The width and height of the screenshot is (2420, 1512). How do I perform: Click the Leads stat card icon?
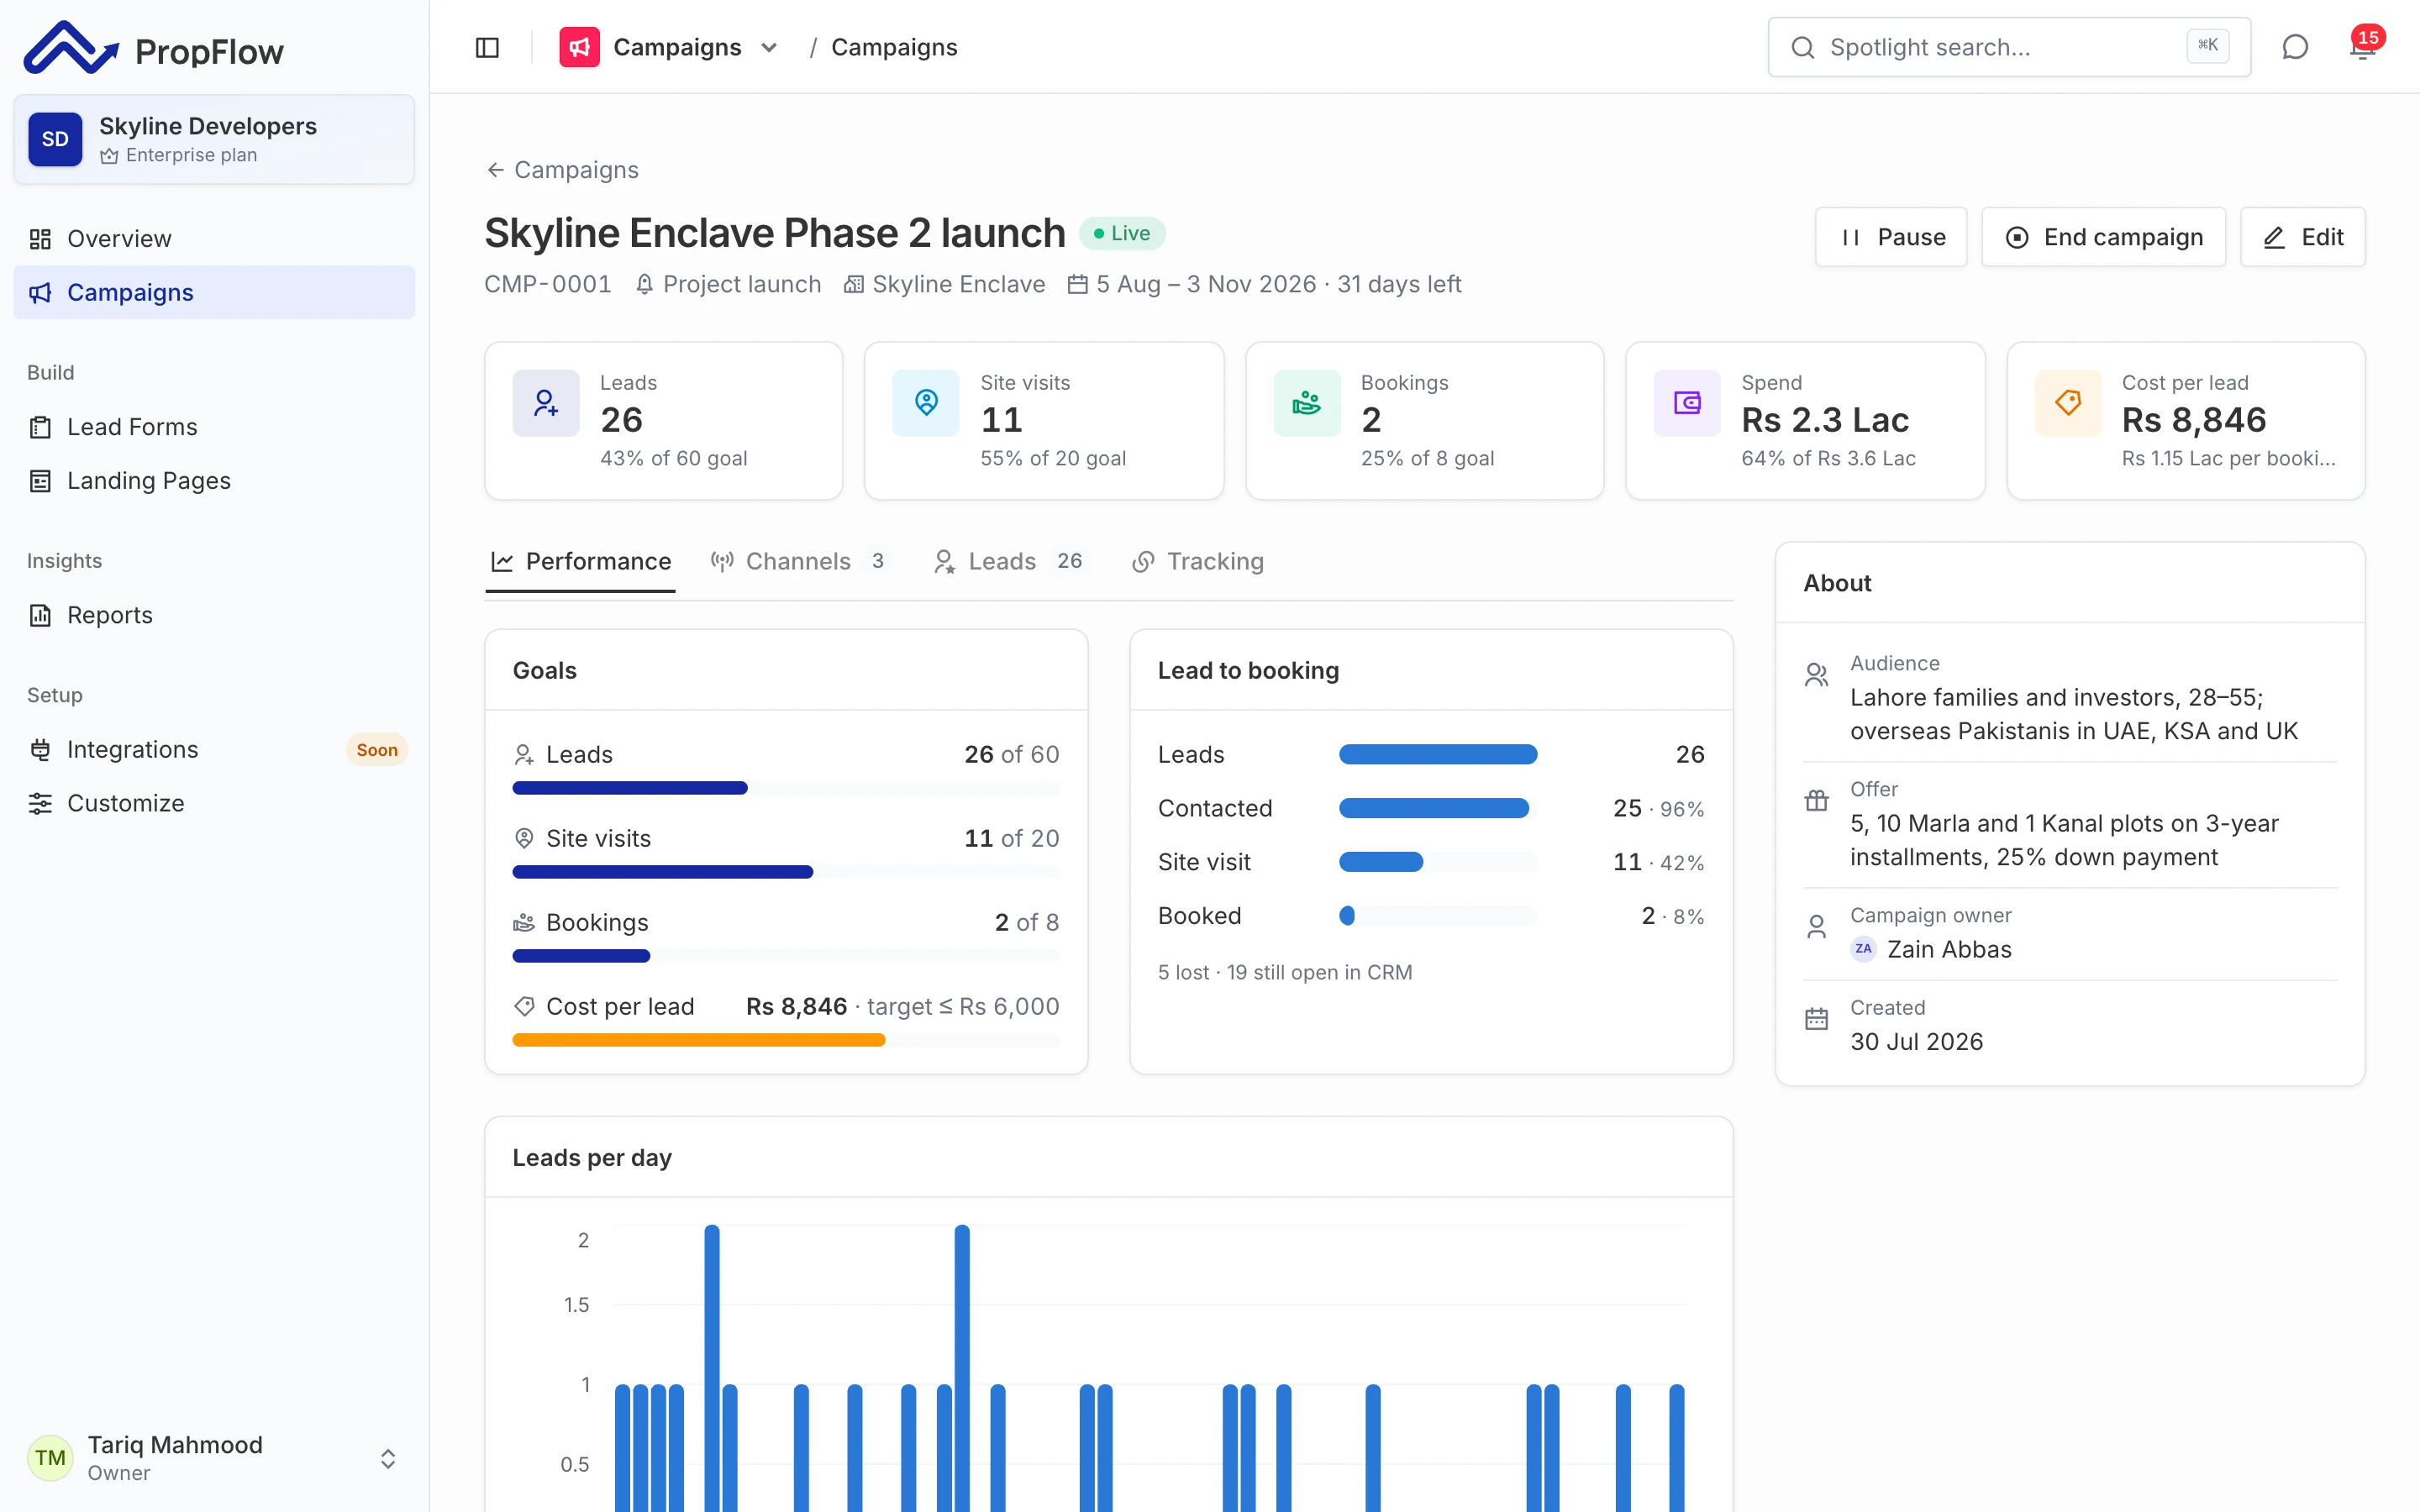(546, 403)
